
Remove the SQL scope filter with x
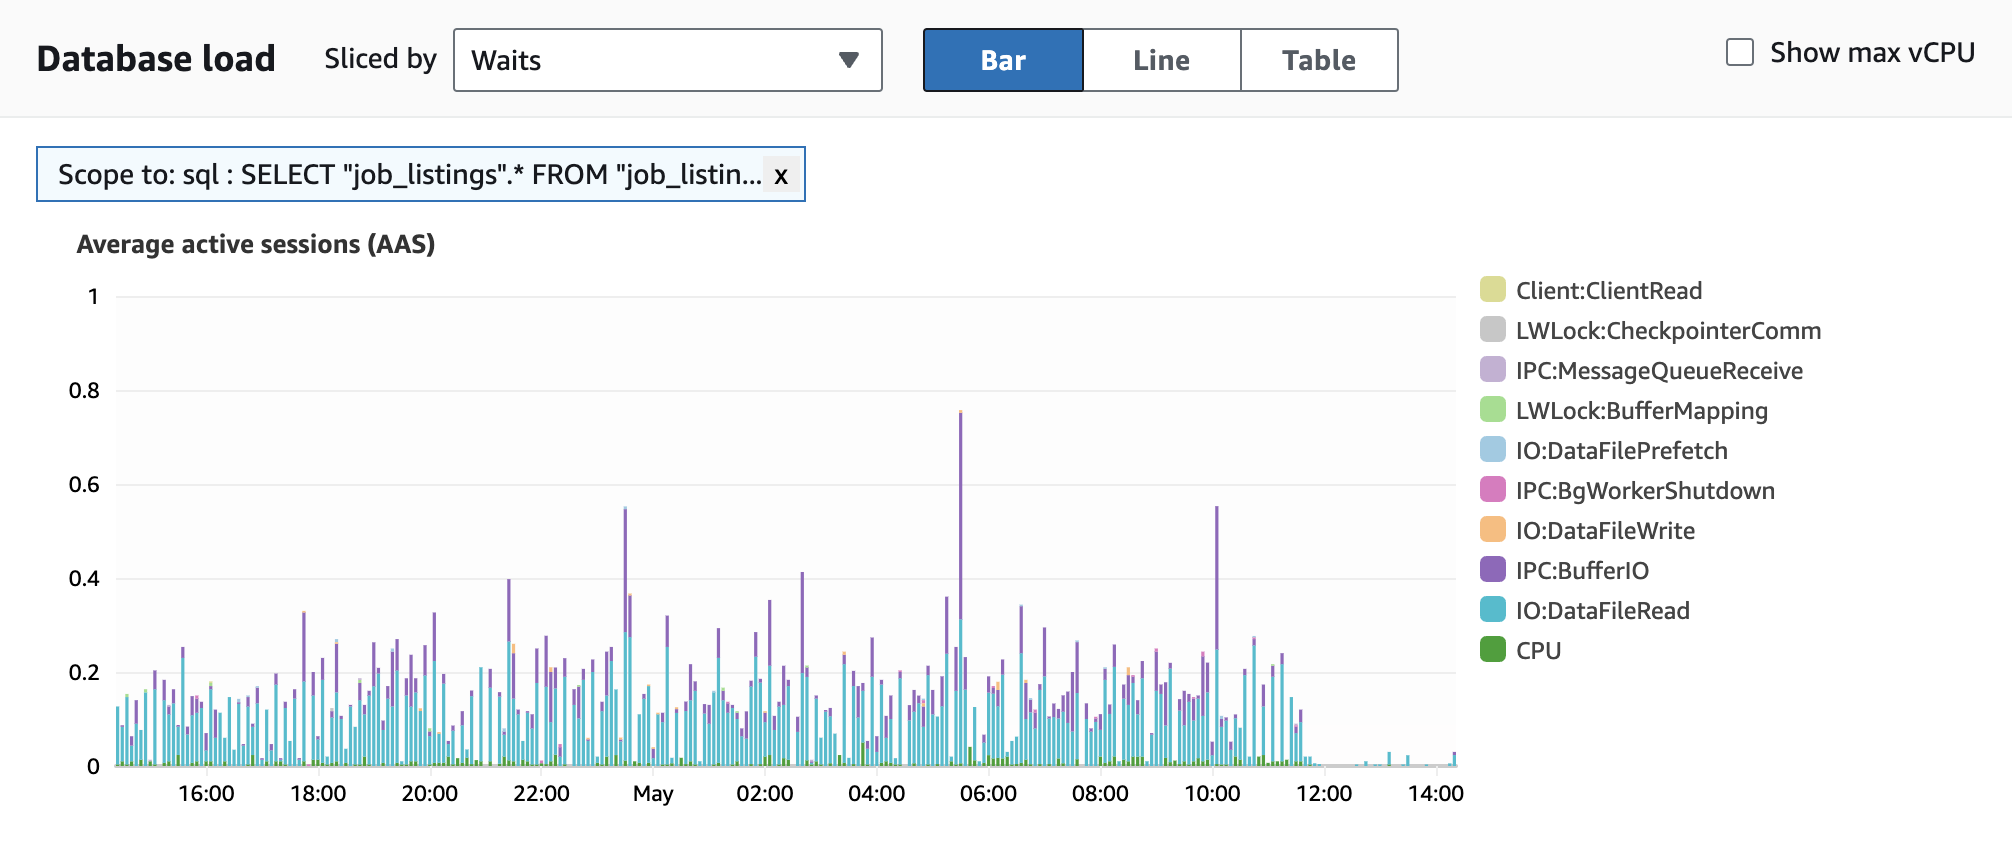781,175
